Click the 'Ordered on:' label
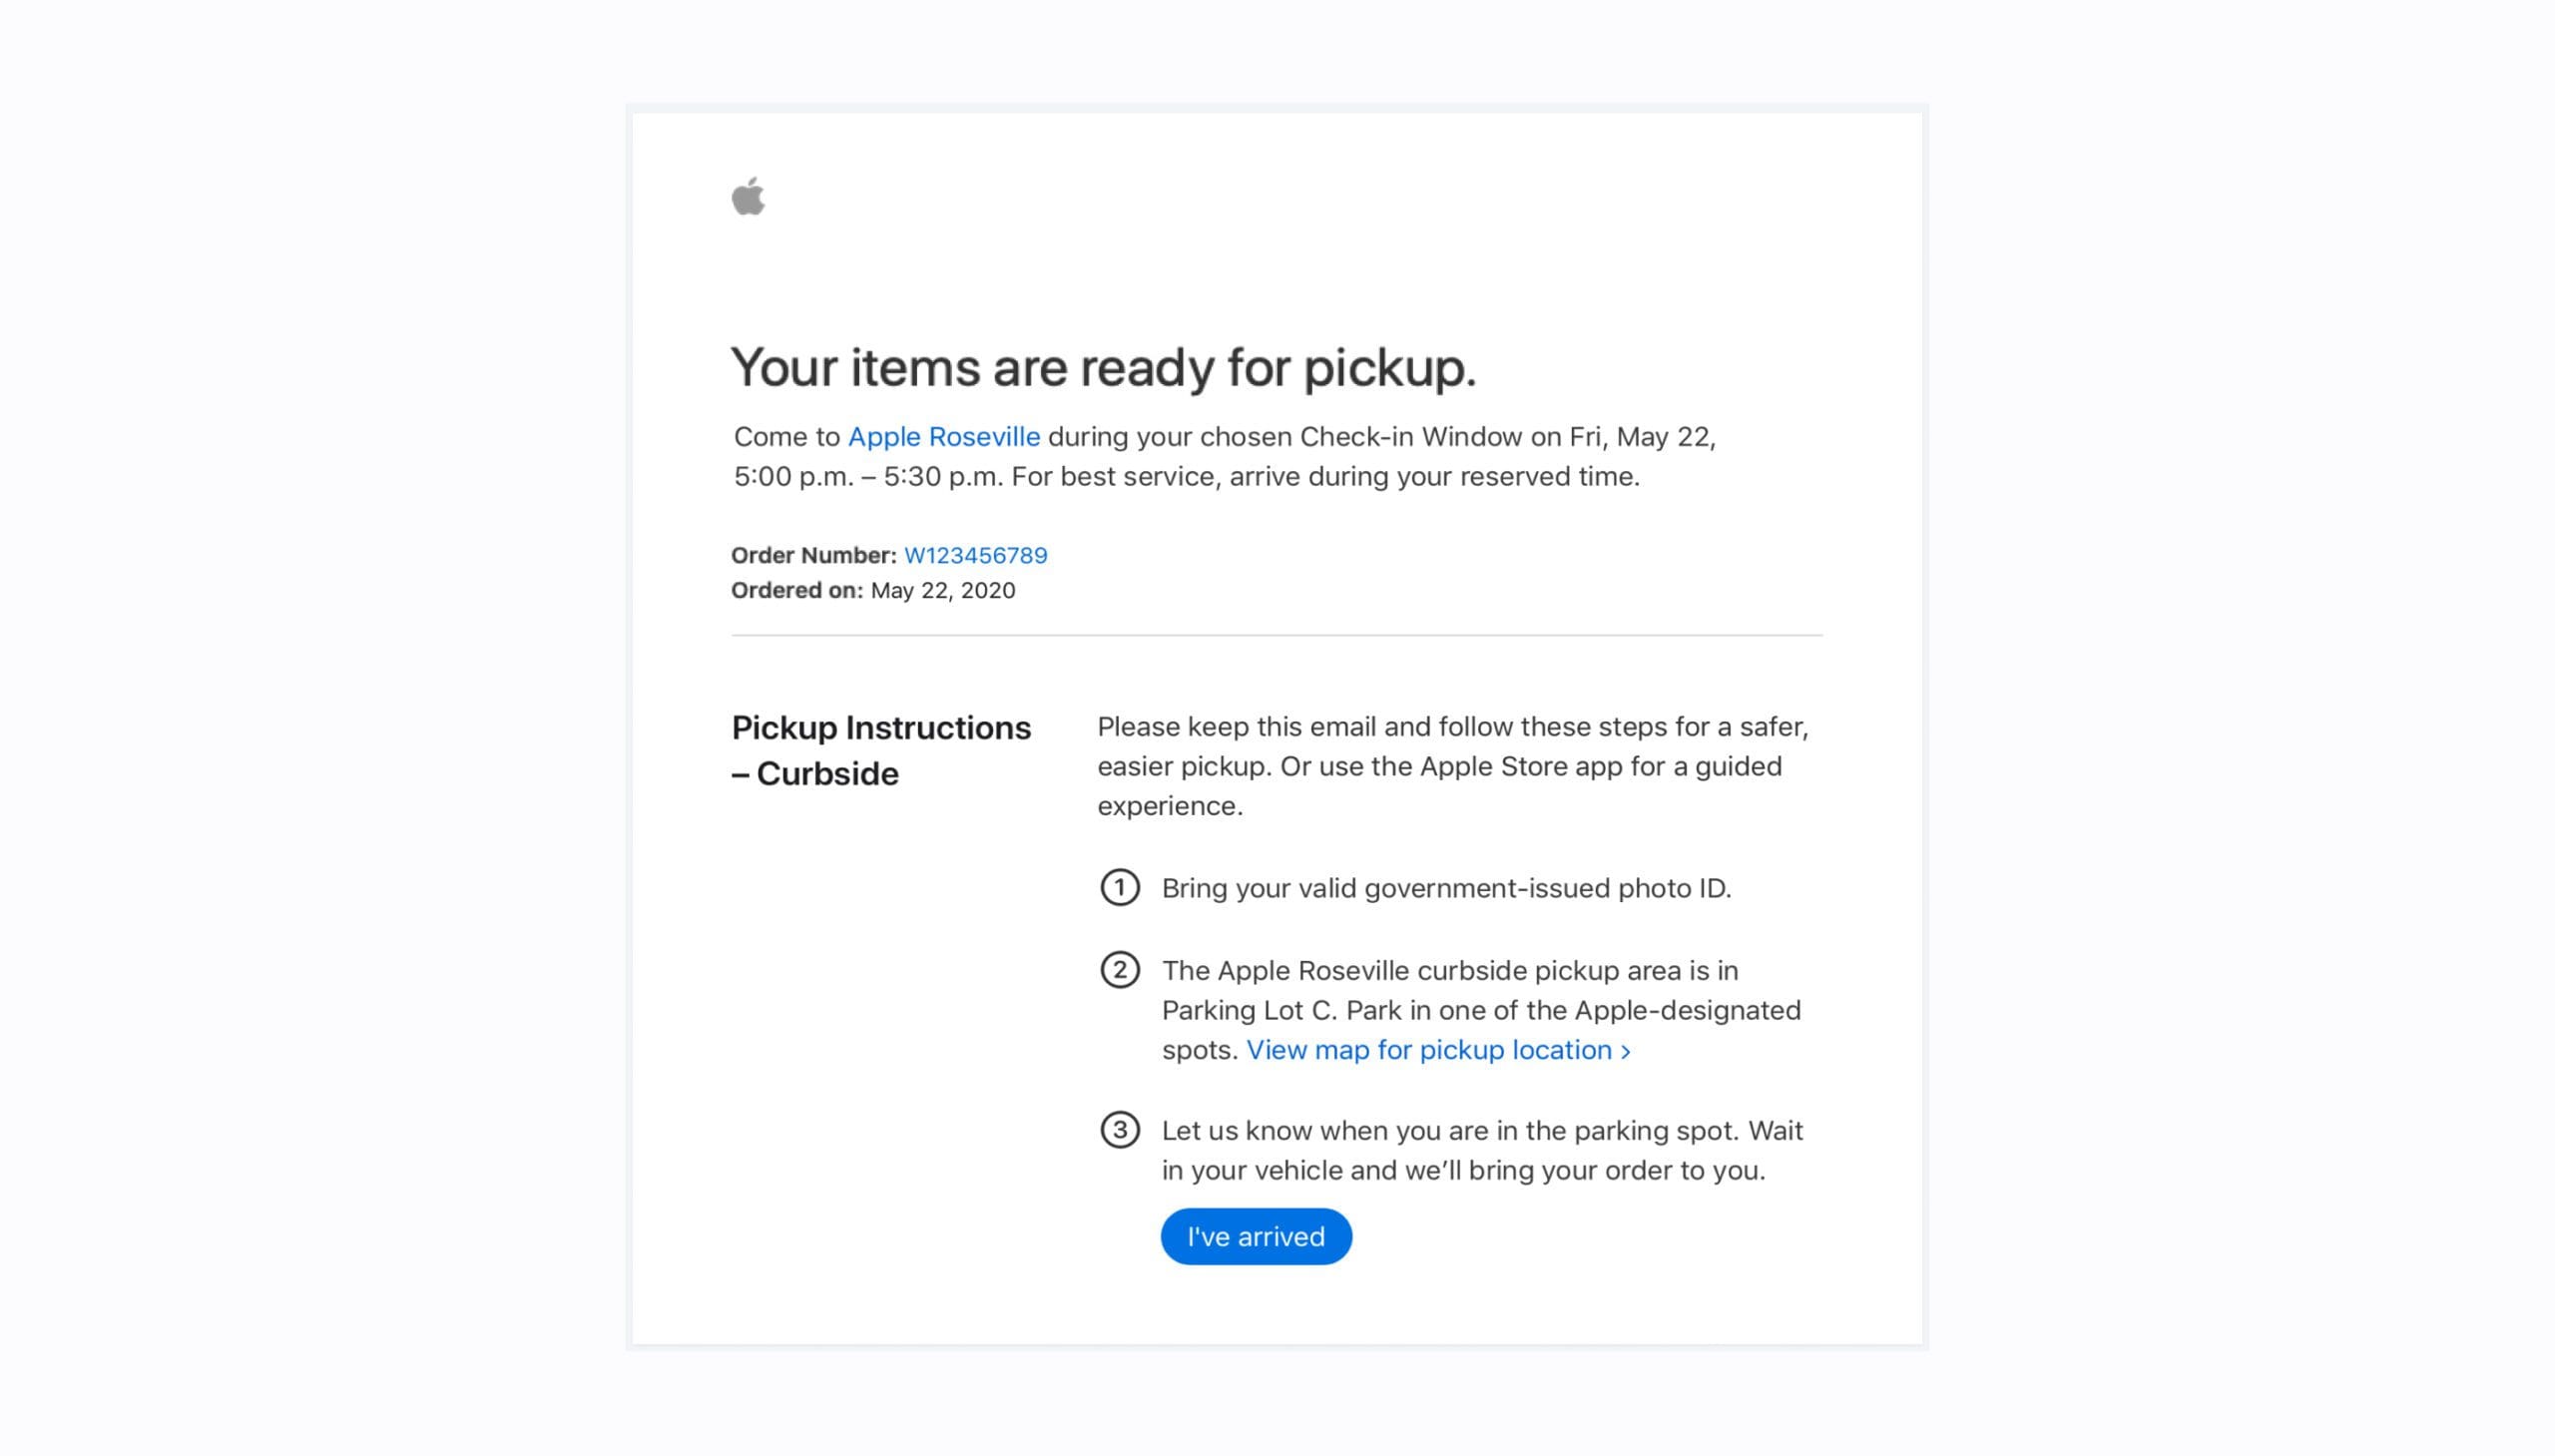This screenshot has height=1456, width=2555. (x=796, y=590)
